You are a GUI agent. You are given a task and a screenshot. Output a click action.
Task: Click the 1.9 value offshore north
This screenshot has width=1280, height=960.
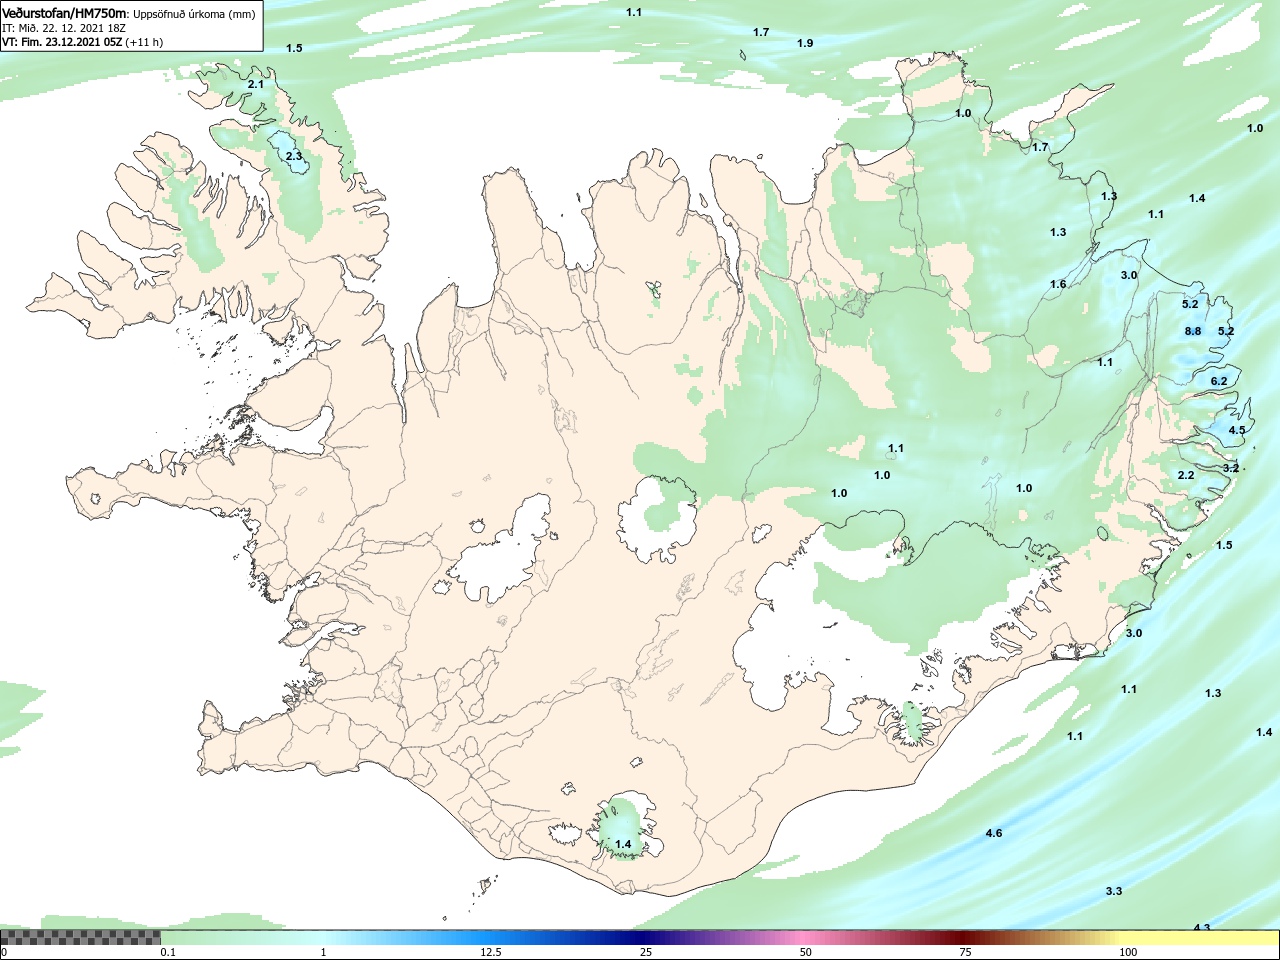click(805, 43)
